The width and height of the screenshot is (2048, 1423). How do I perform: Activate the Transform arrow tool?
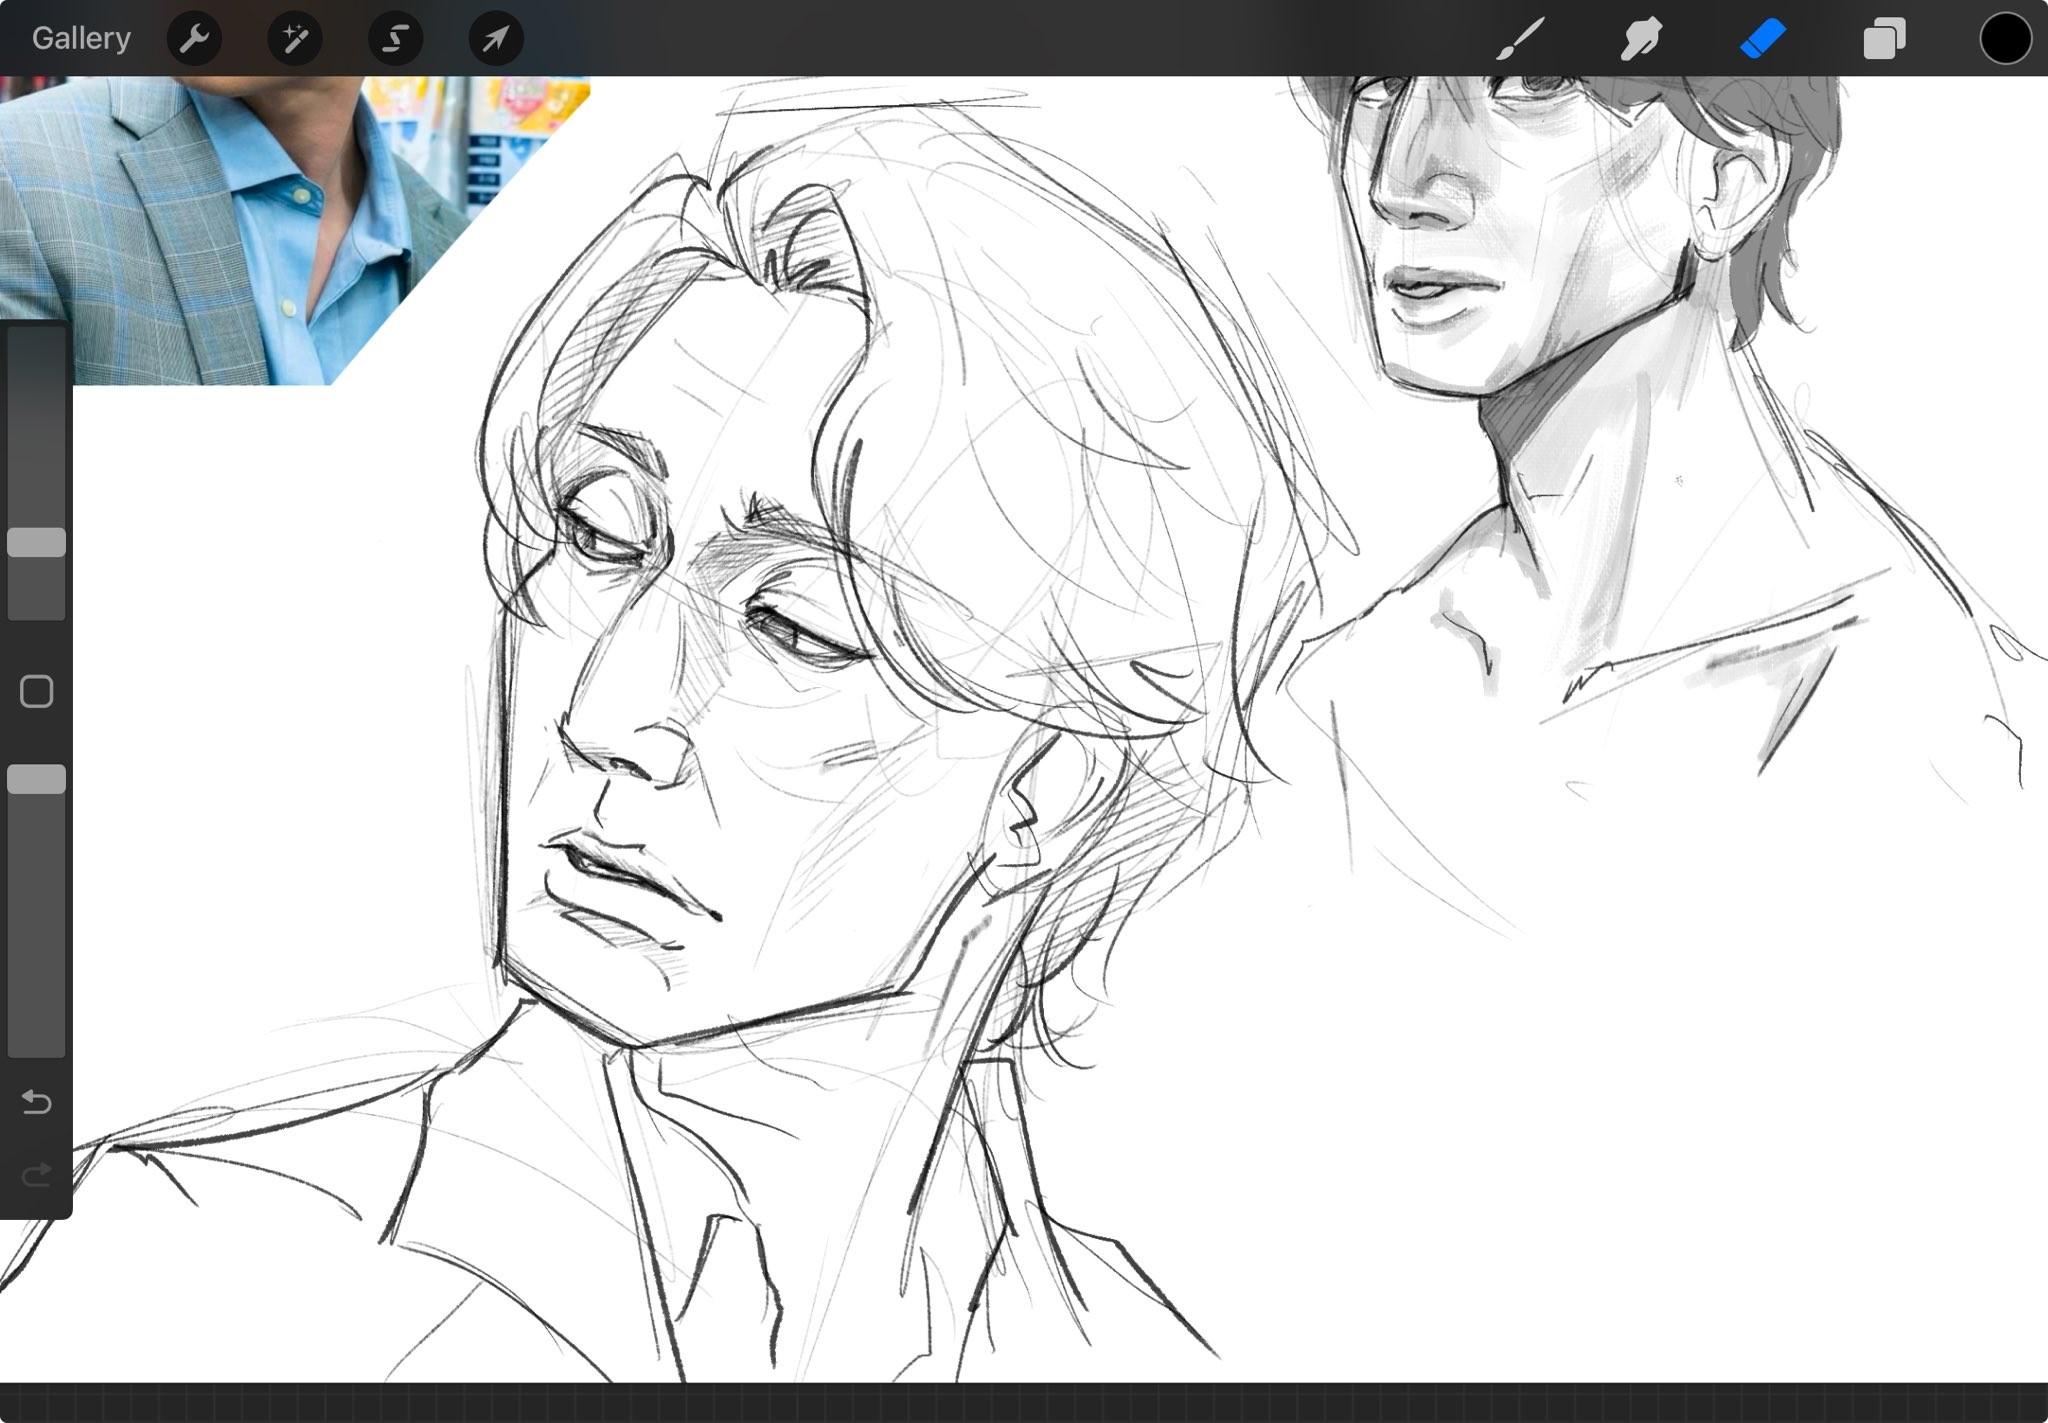(496, 39)
